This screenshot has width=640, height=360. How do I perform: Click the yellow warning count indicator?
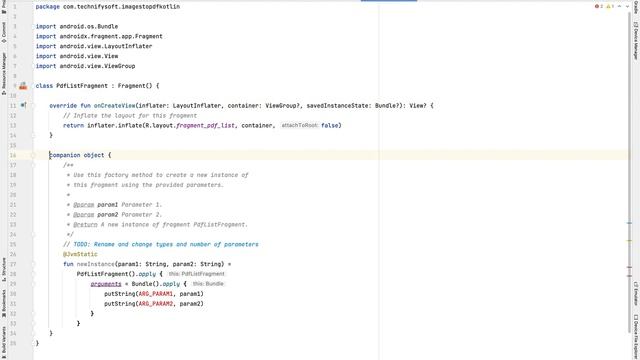click(610, 7)
